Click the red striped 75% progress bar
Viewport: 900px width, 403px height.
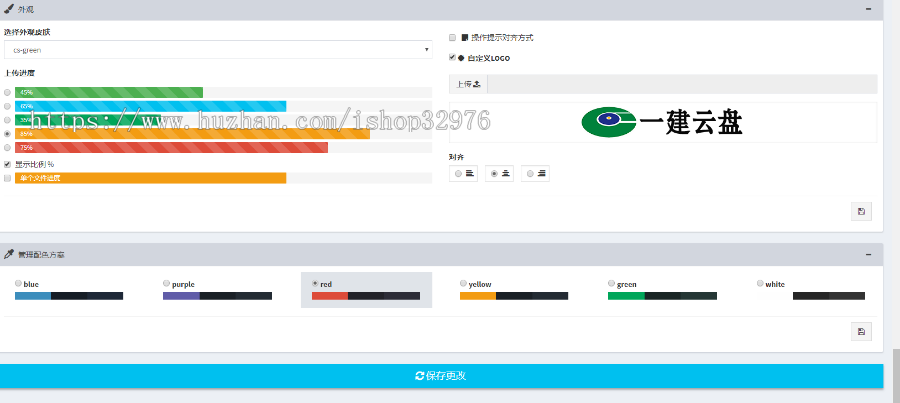click(172, 148)
